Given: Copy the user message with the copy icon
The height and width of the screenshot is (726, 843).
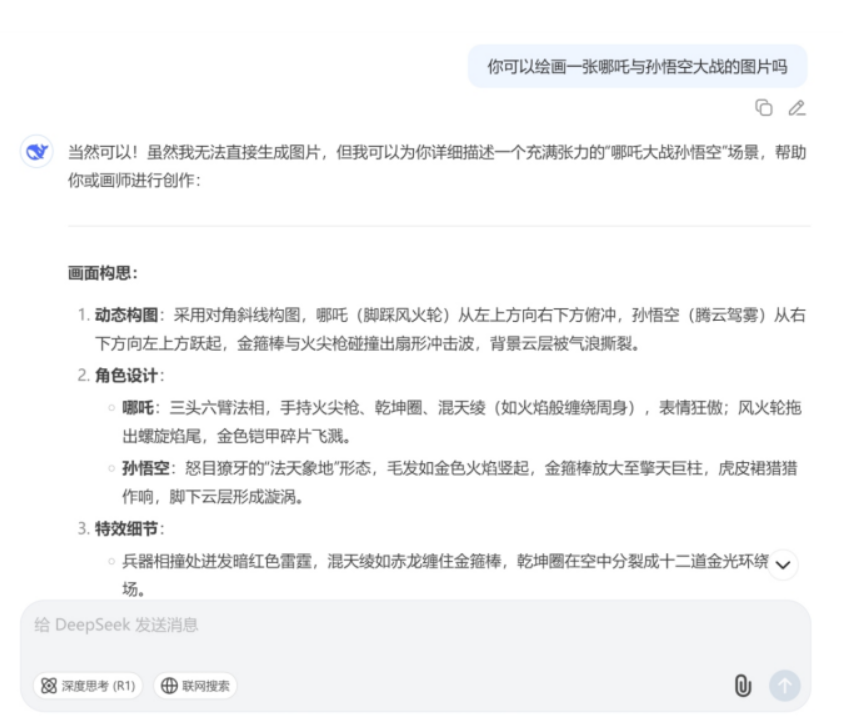Looking at the screenshot, I should coord(763,108).
